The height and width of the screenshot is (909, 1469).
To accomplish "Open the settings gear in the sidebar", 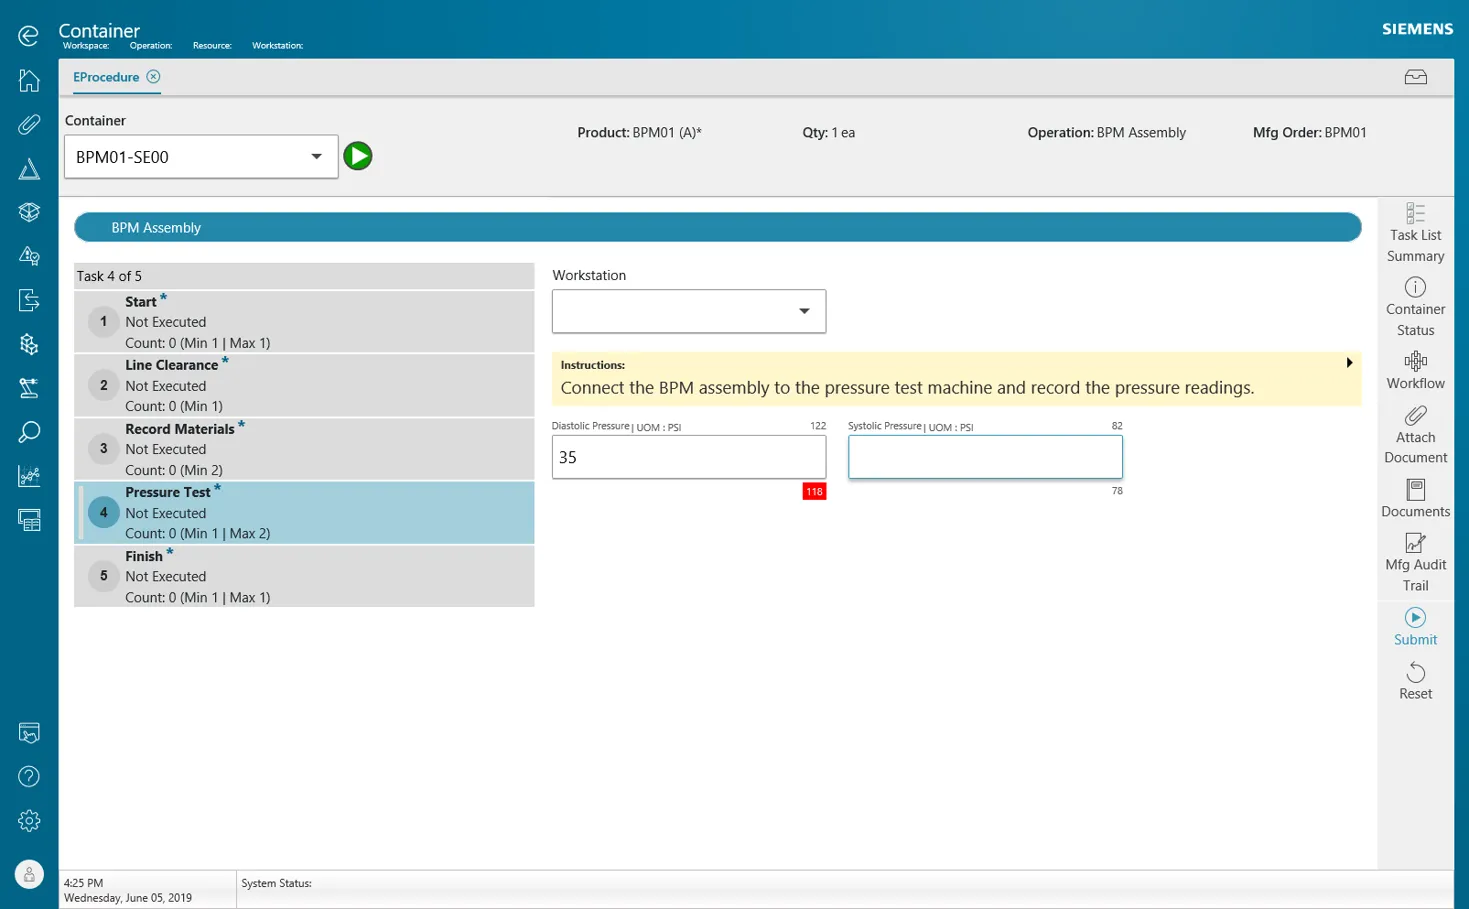I will point(28,820).
